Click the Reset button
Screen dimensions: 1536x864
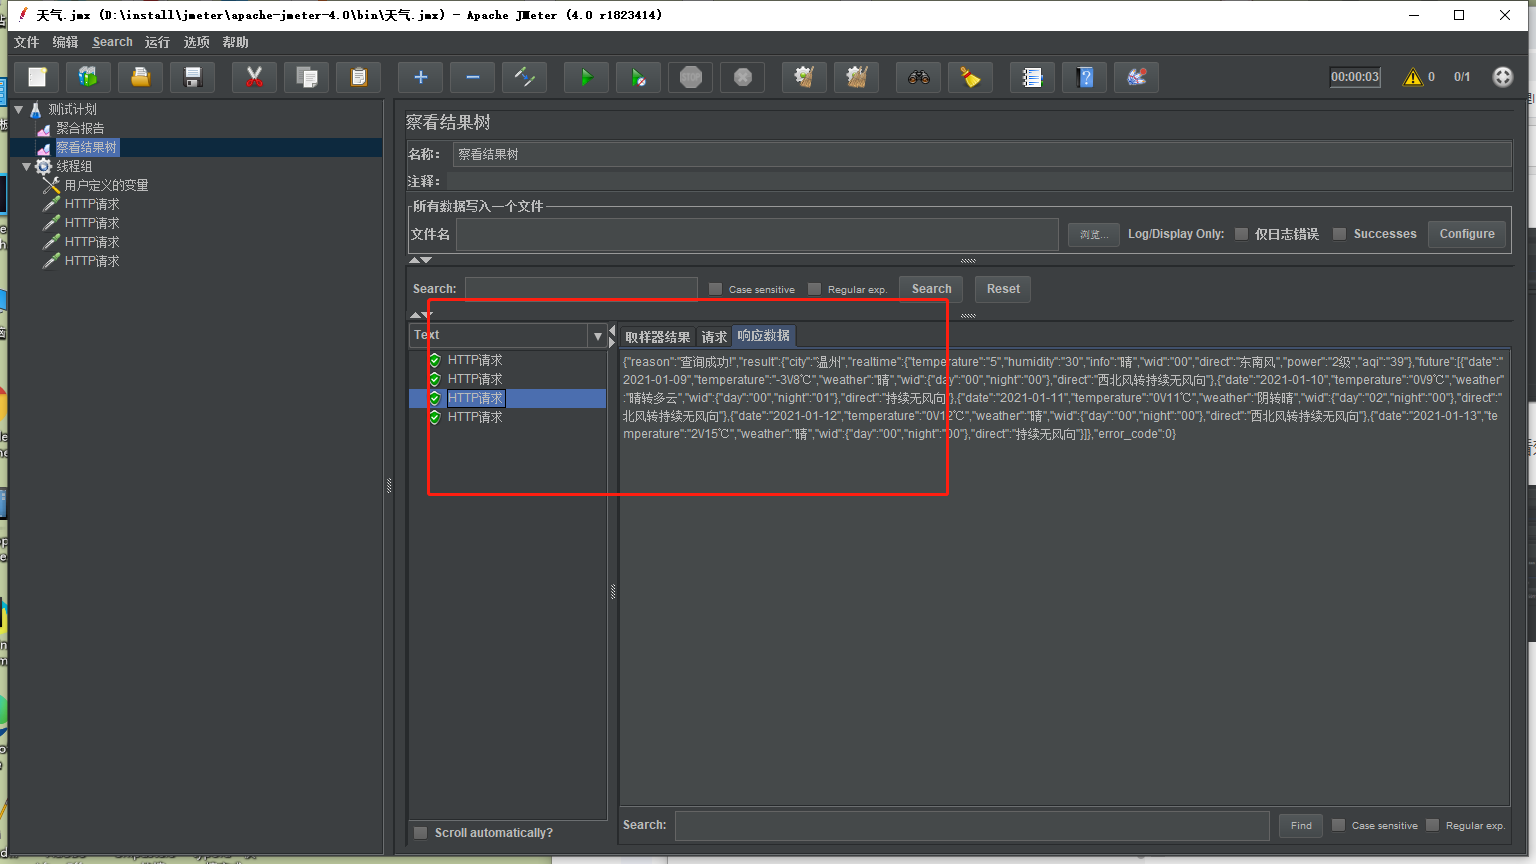click(x=1003, y=289)
